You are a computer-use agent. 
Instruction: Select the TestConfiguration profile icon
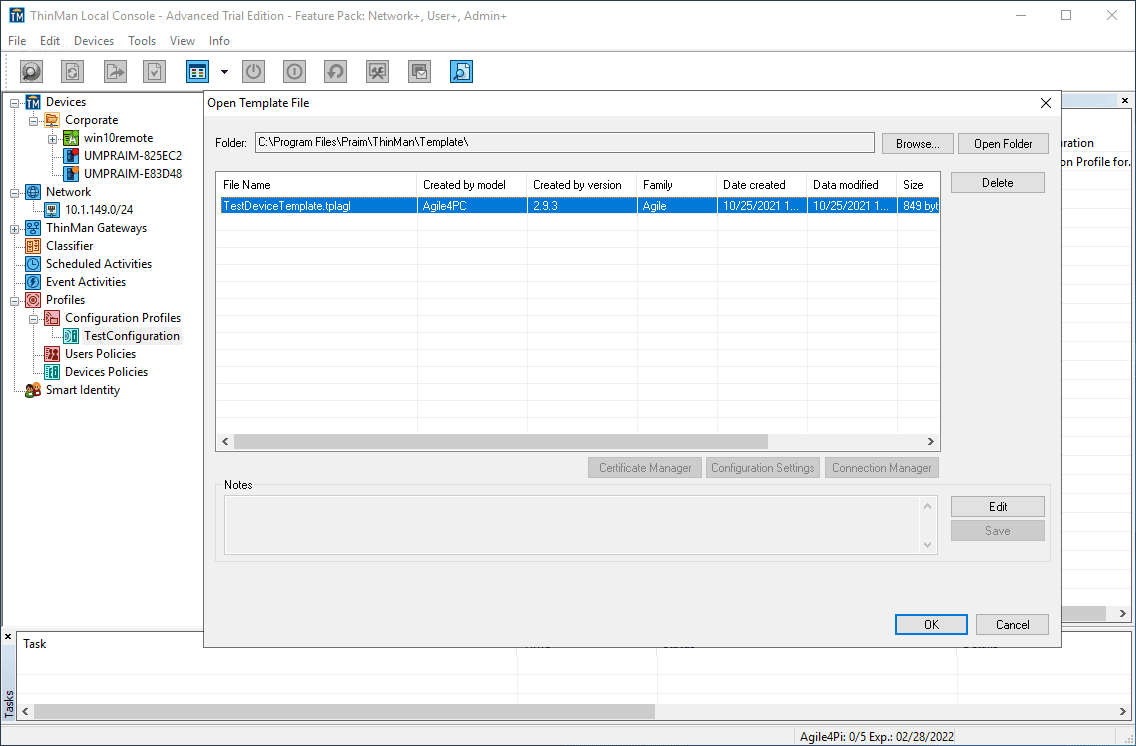click(x=71, y=336)
